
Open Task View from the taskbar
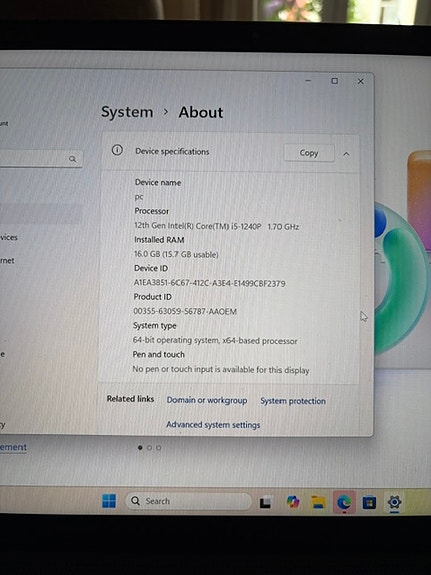266,502
